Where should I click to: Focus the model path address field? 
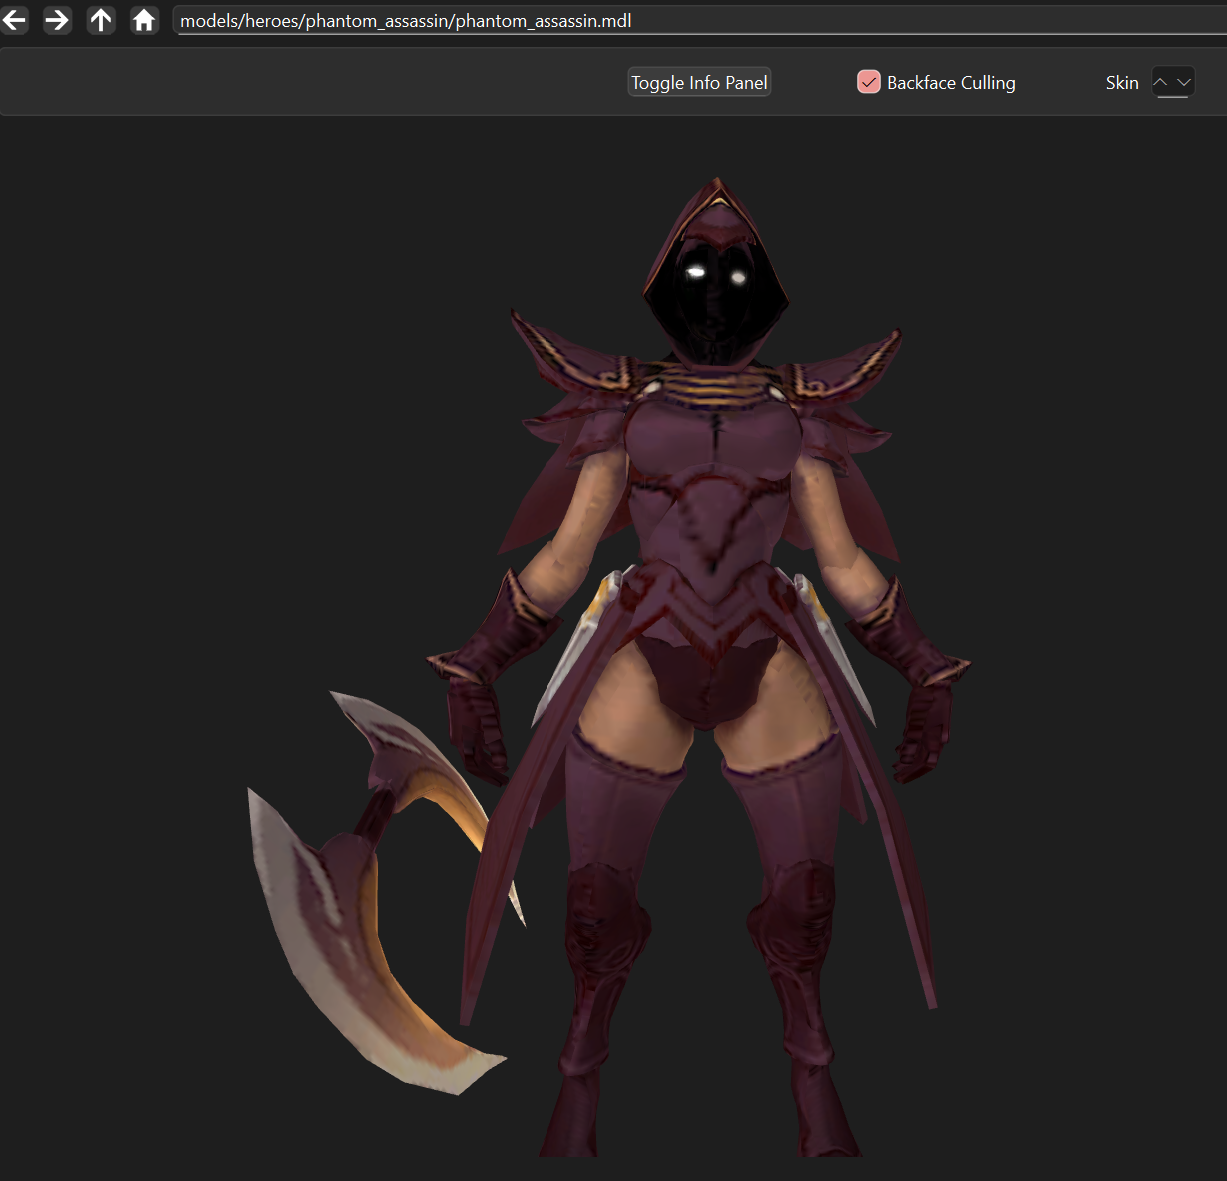[x=700, y=21]
